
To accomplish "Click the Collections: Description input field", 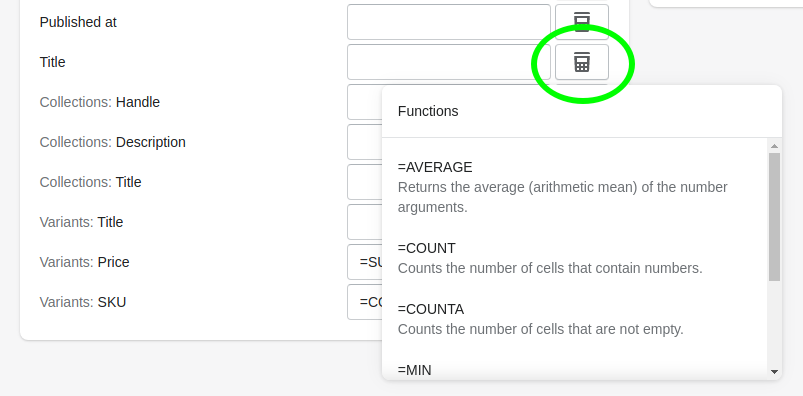I will pyautogui.click(x=365, y=142).
